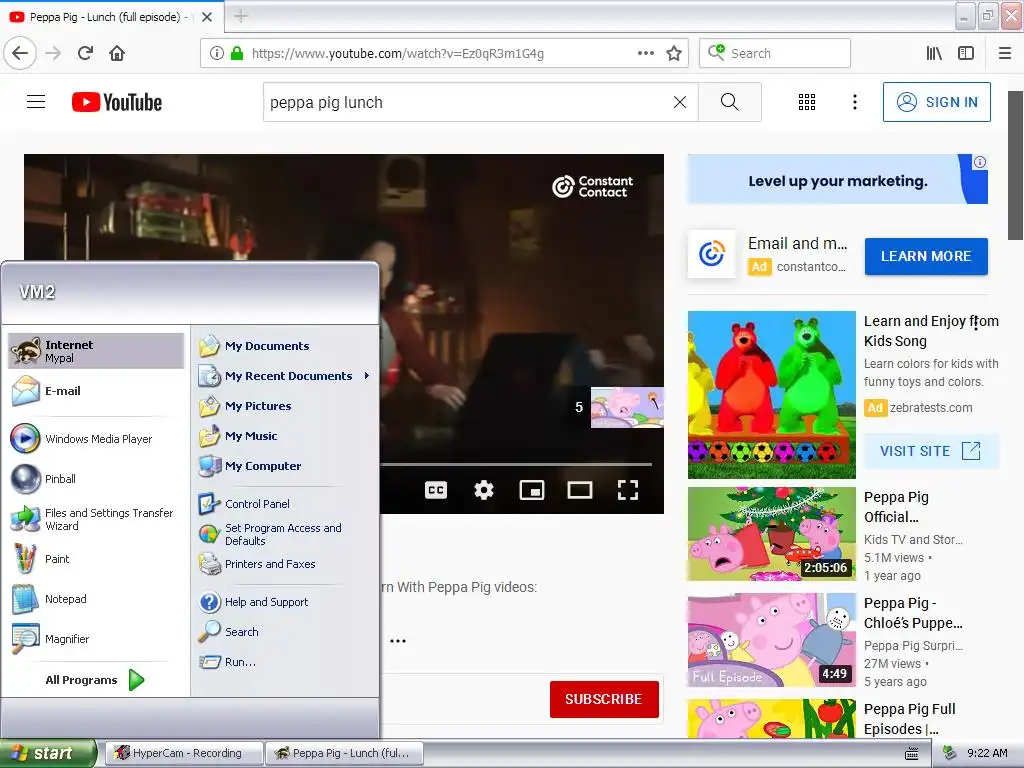This screenshot has width=1024, height=768.
Task: Bookmark this page with the star icon
Action: [x=674, y=53]
